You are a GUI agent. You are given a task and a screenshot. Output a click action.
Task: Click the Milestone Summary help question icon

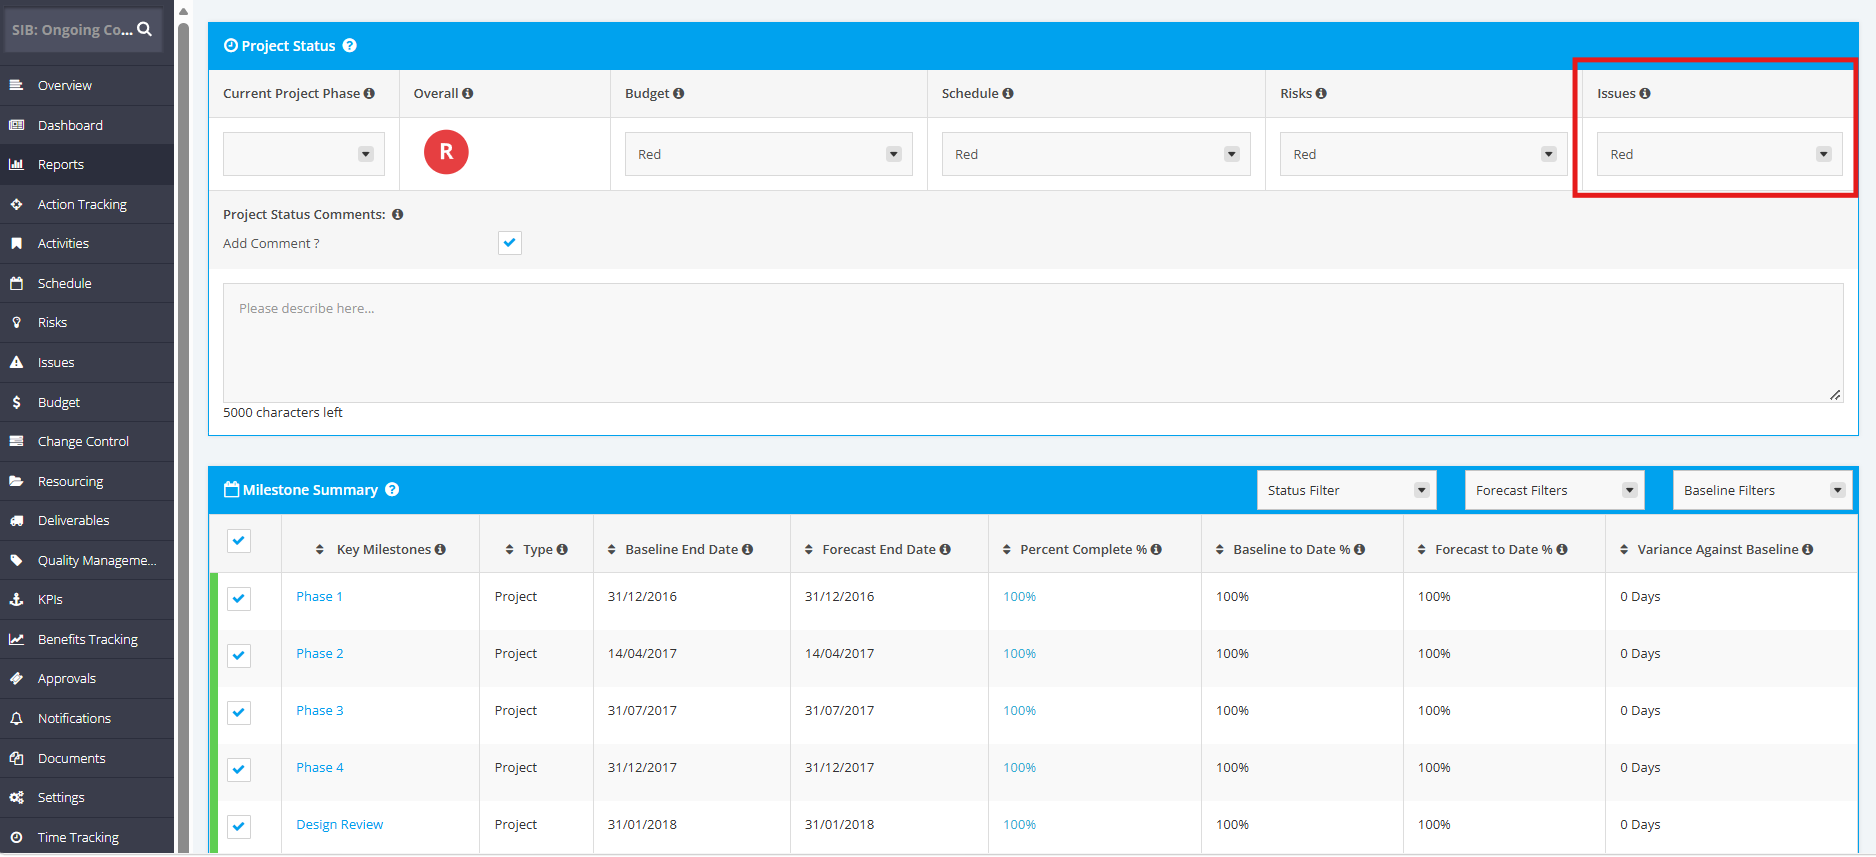[392, 489]
